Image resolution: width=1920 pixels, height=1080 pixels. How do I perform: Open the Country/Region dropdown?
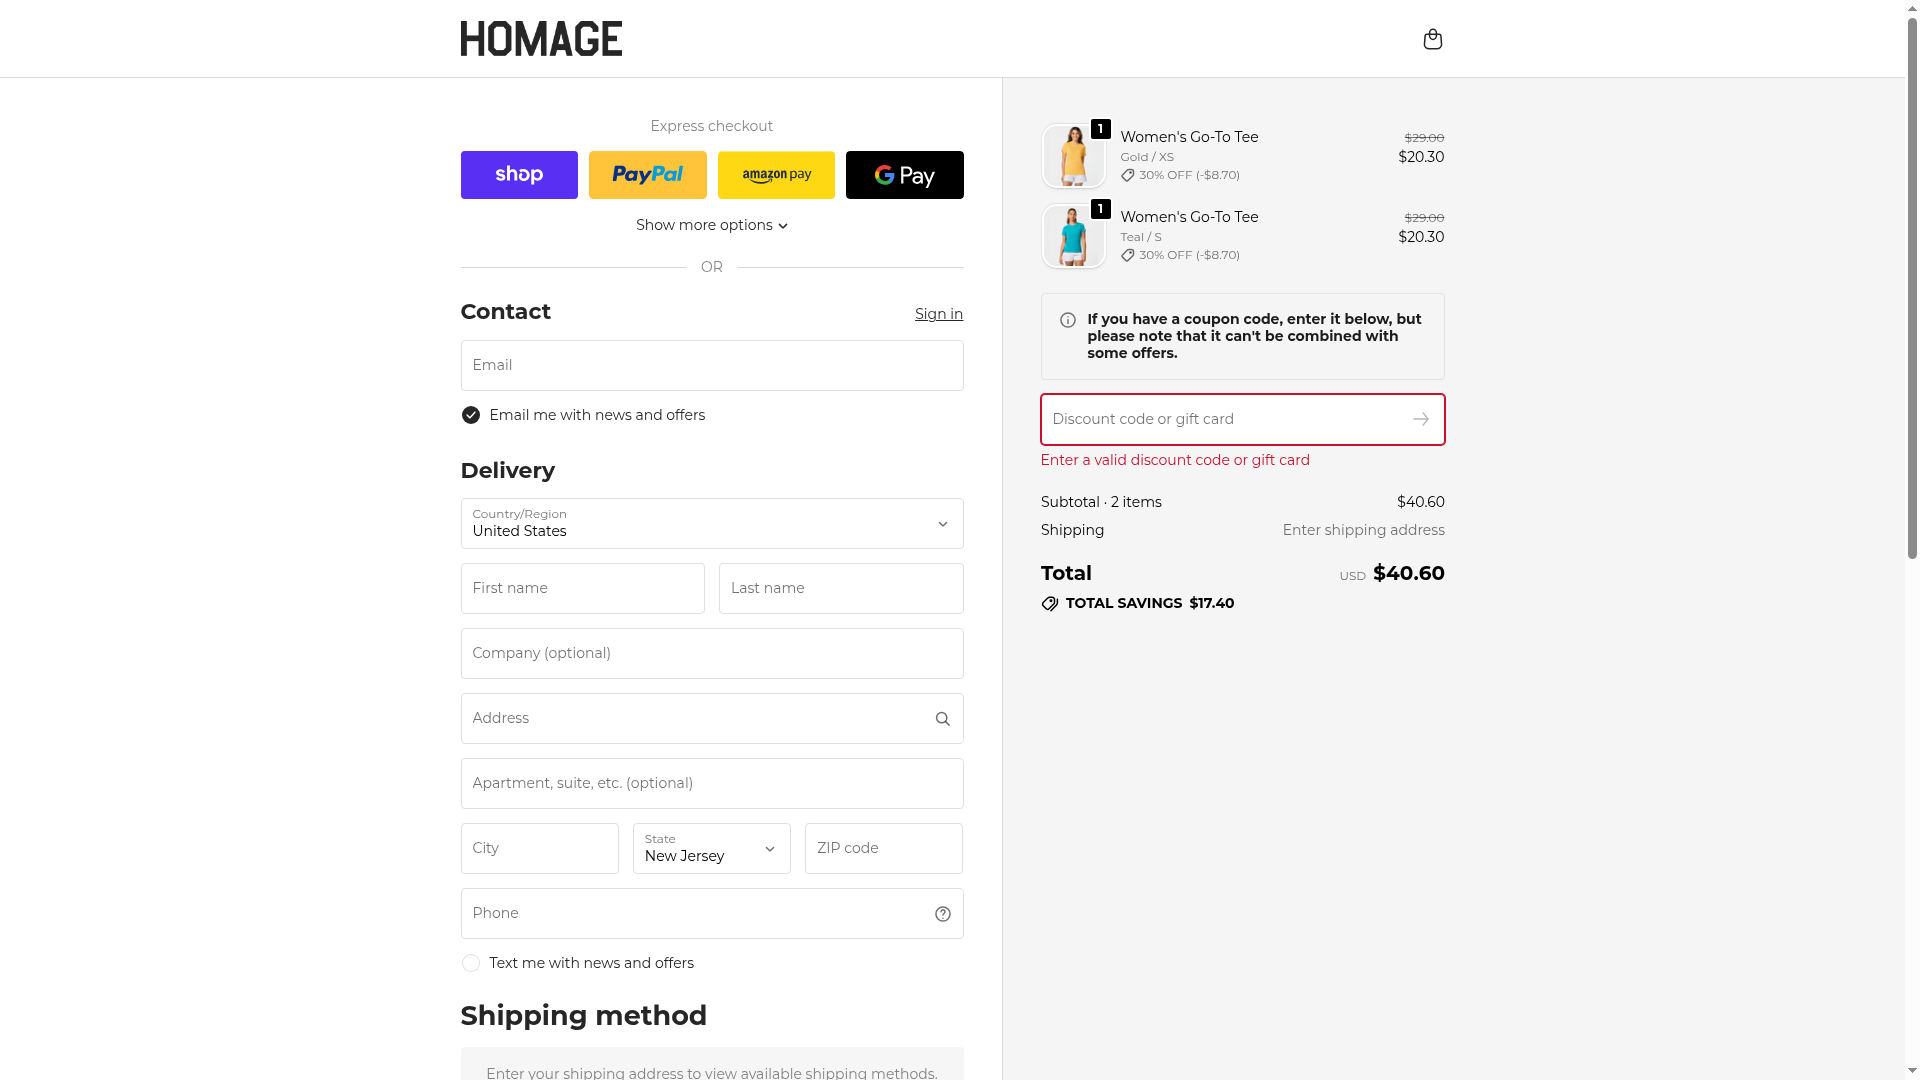(711, 524)
